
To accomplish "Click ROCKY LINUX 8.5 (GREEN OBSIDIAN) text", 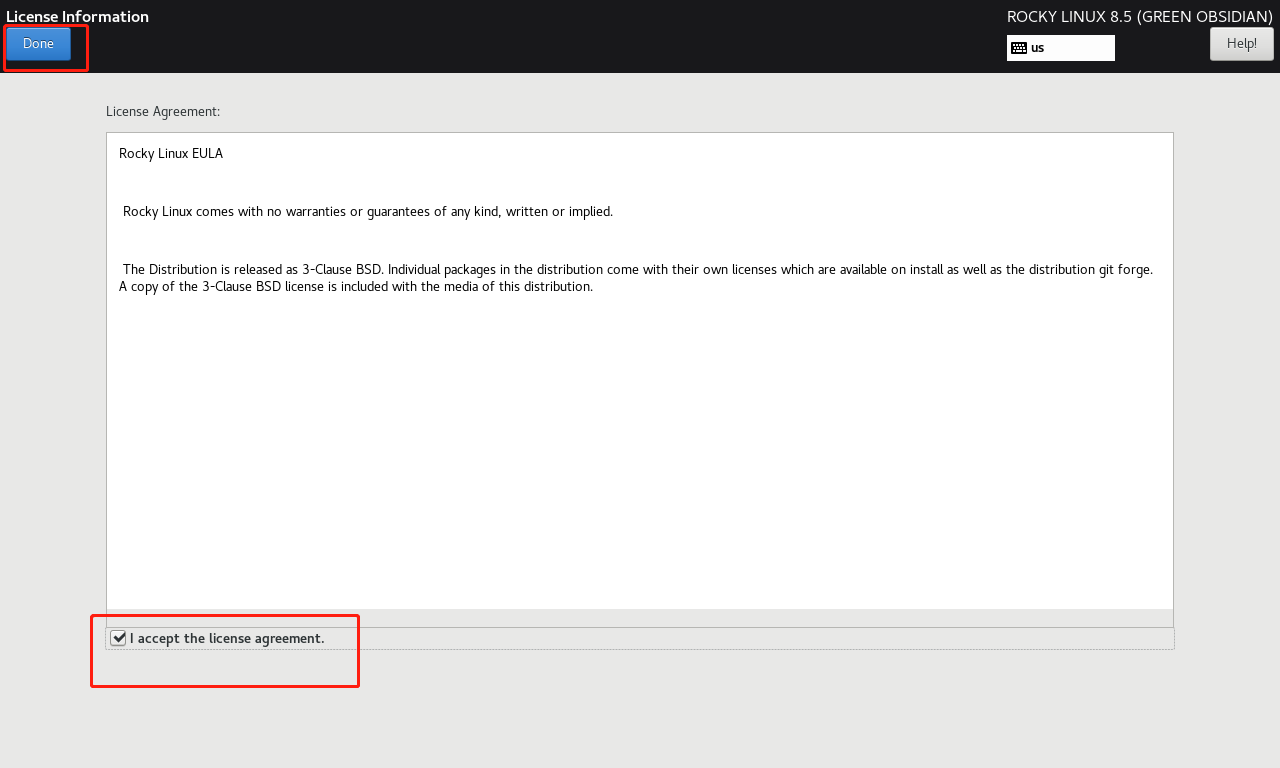I will point(1139,16).
